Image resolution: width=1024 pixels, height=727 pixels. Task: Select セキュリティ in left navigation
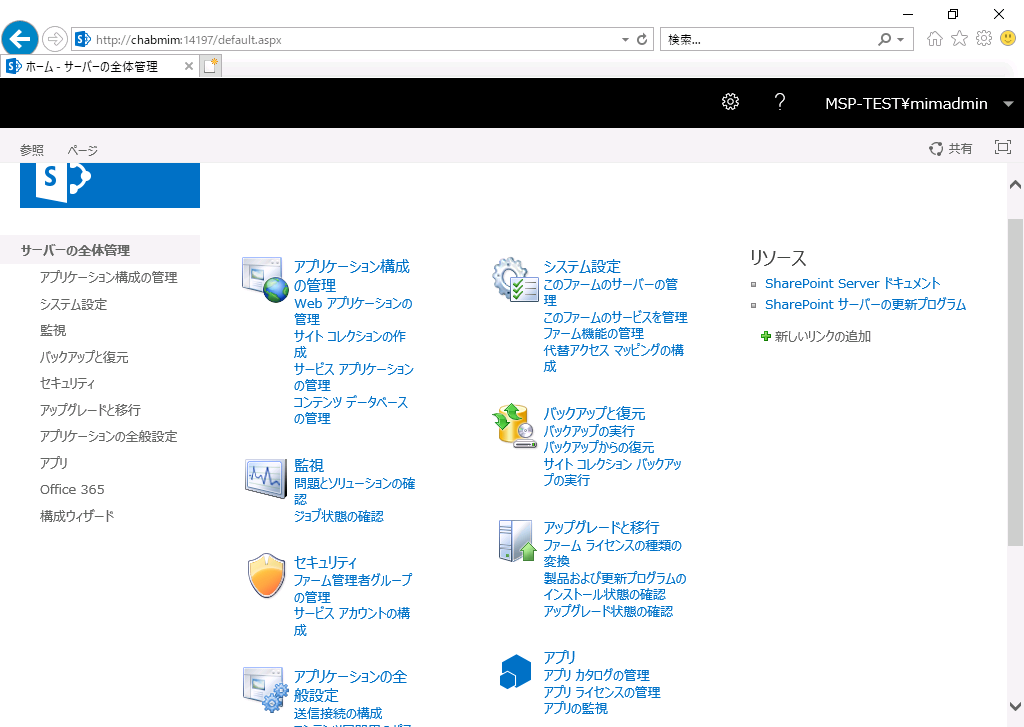click(67, 383)
